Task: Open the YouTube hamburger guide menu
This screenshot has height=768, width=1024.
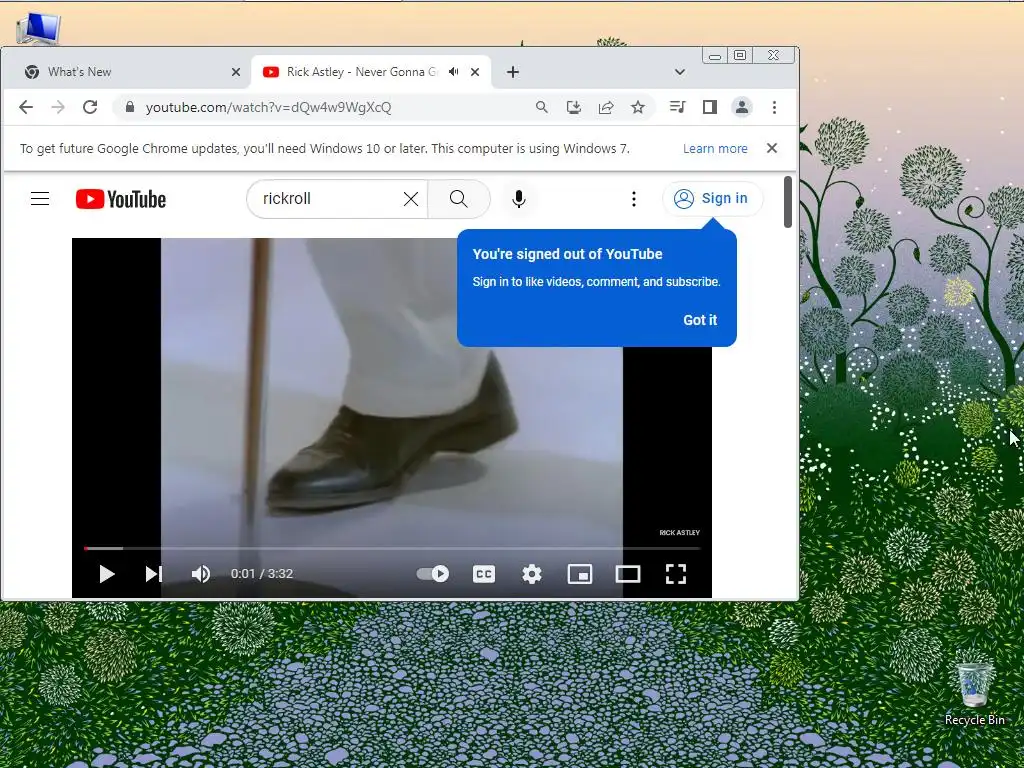Action: tap(40, 199)
